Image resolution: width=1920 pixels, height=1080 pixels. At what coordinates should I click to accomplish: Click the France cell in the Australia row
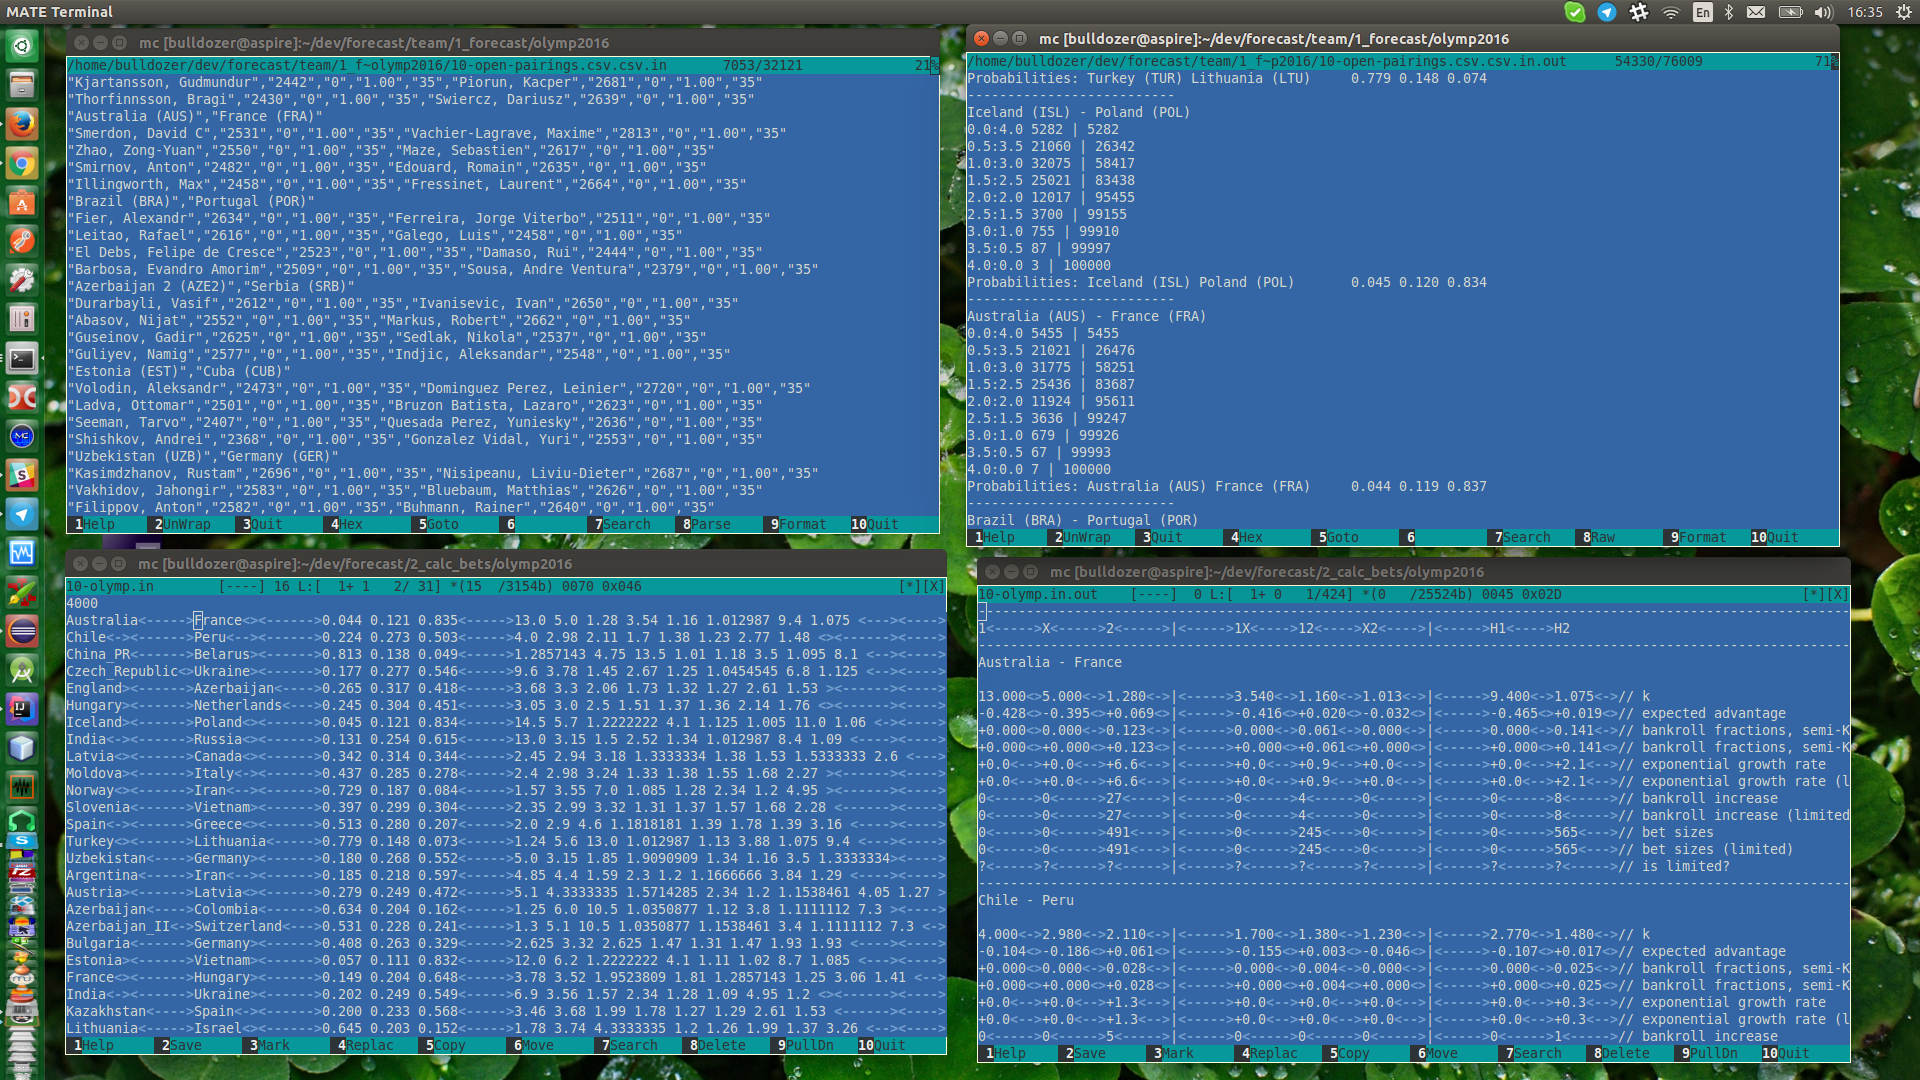(218, 620)
